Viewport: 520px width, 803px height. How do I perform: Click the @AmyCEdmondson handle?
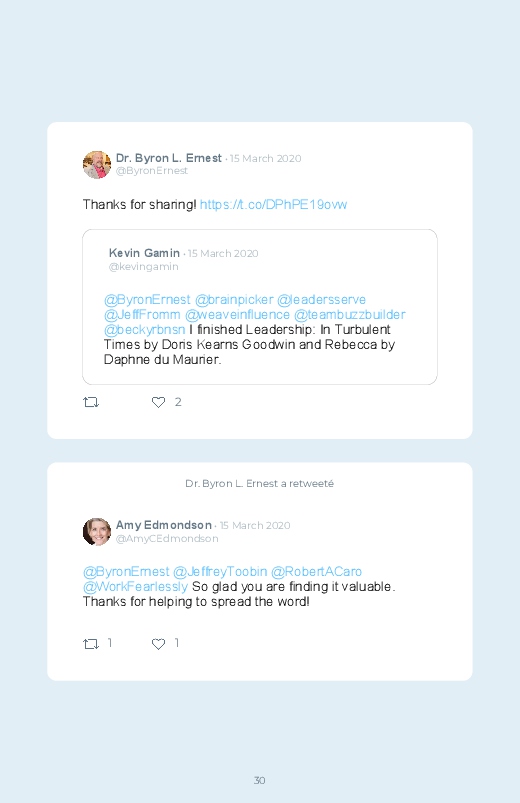(167, 539)
